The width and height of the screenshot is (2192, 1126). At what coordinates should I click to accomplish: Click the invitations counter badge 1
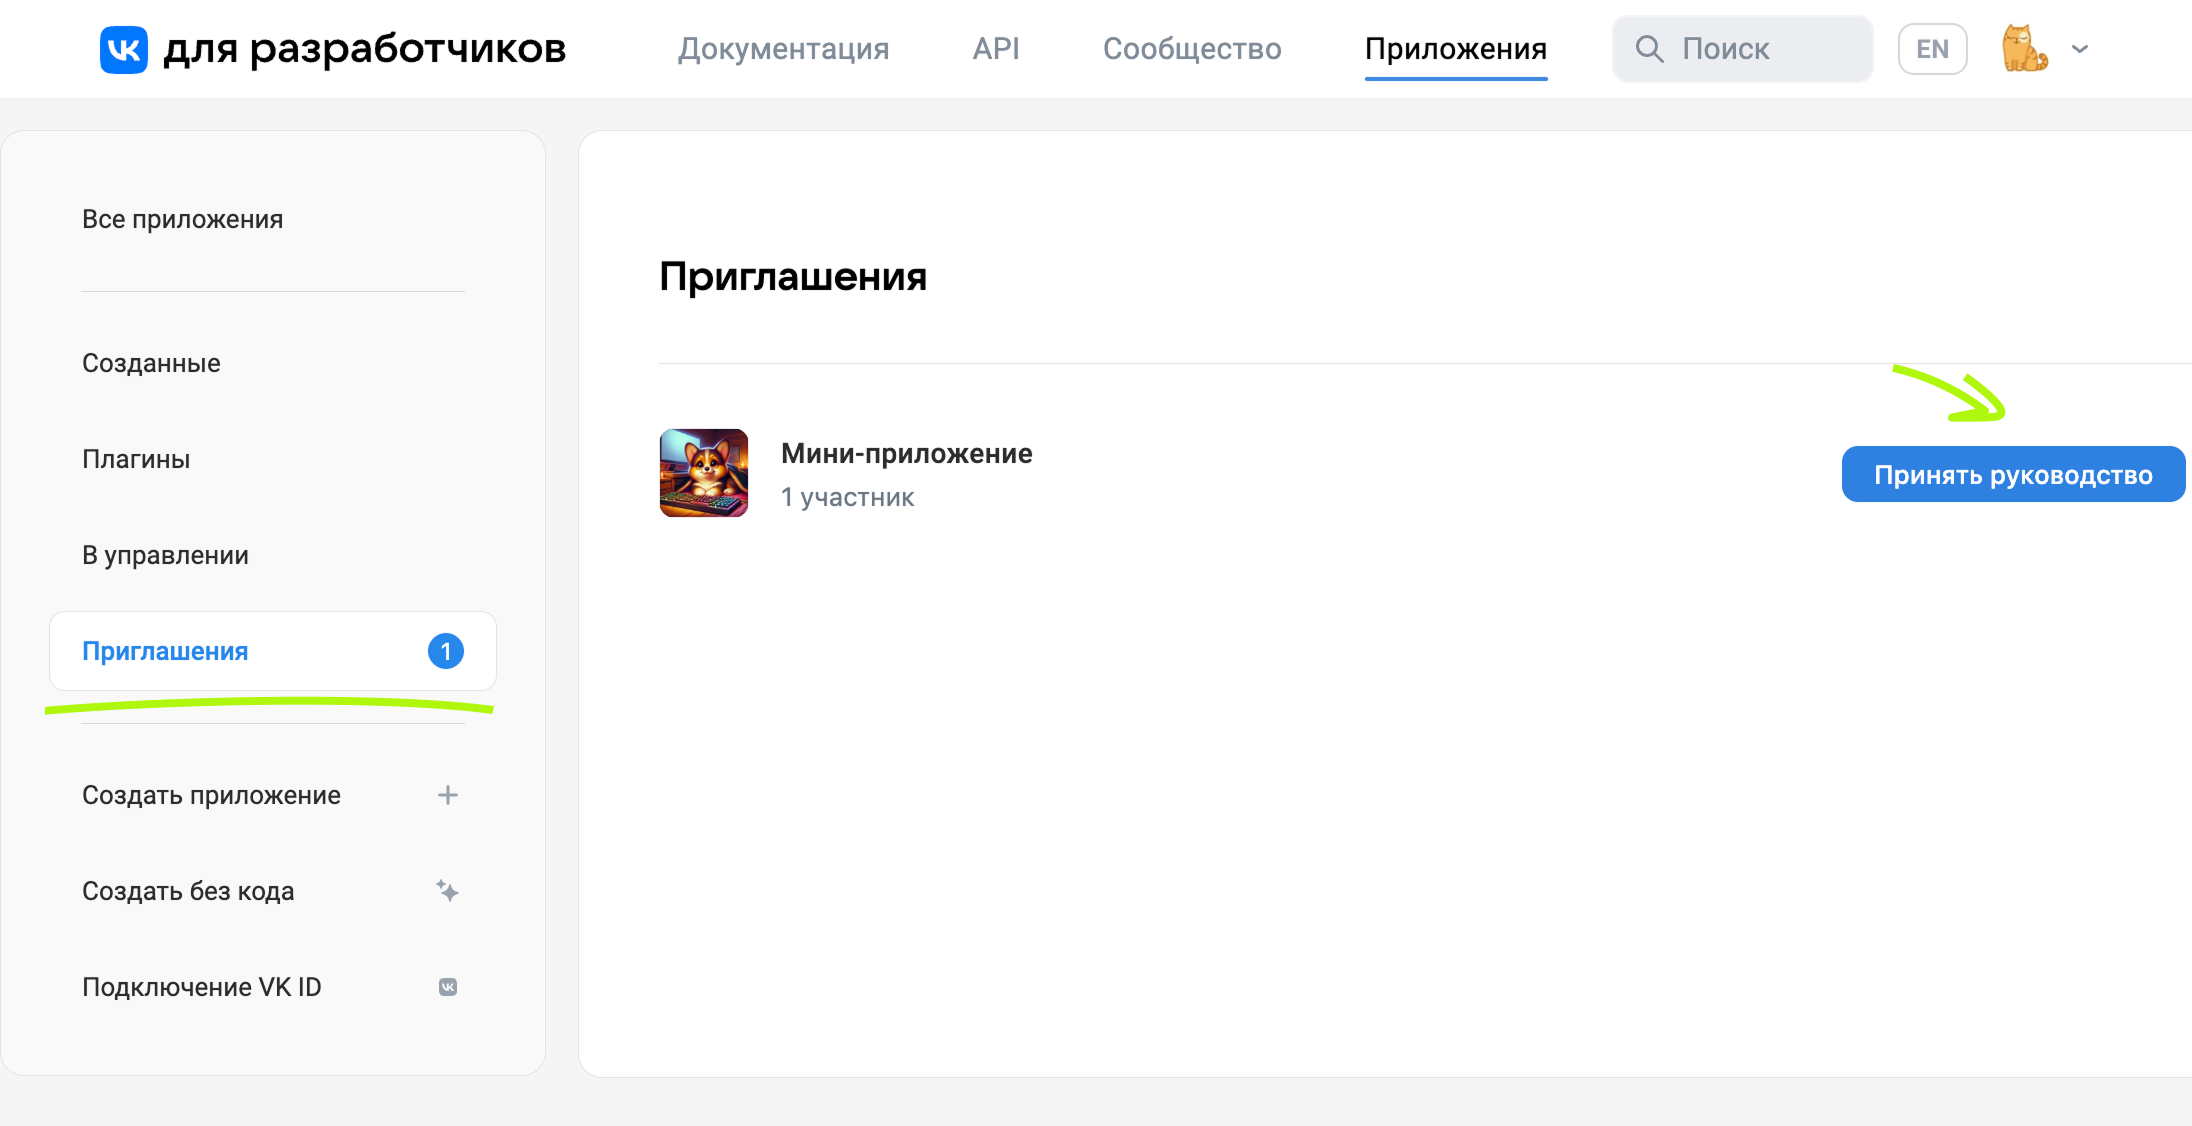click(446, 651)
